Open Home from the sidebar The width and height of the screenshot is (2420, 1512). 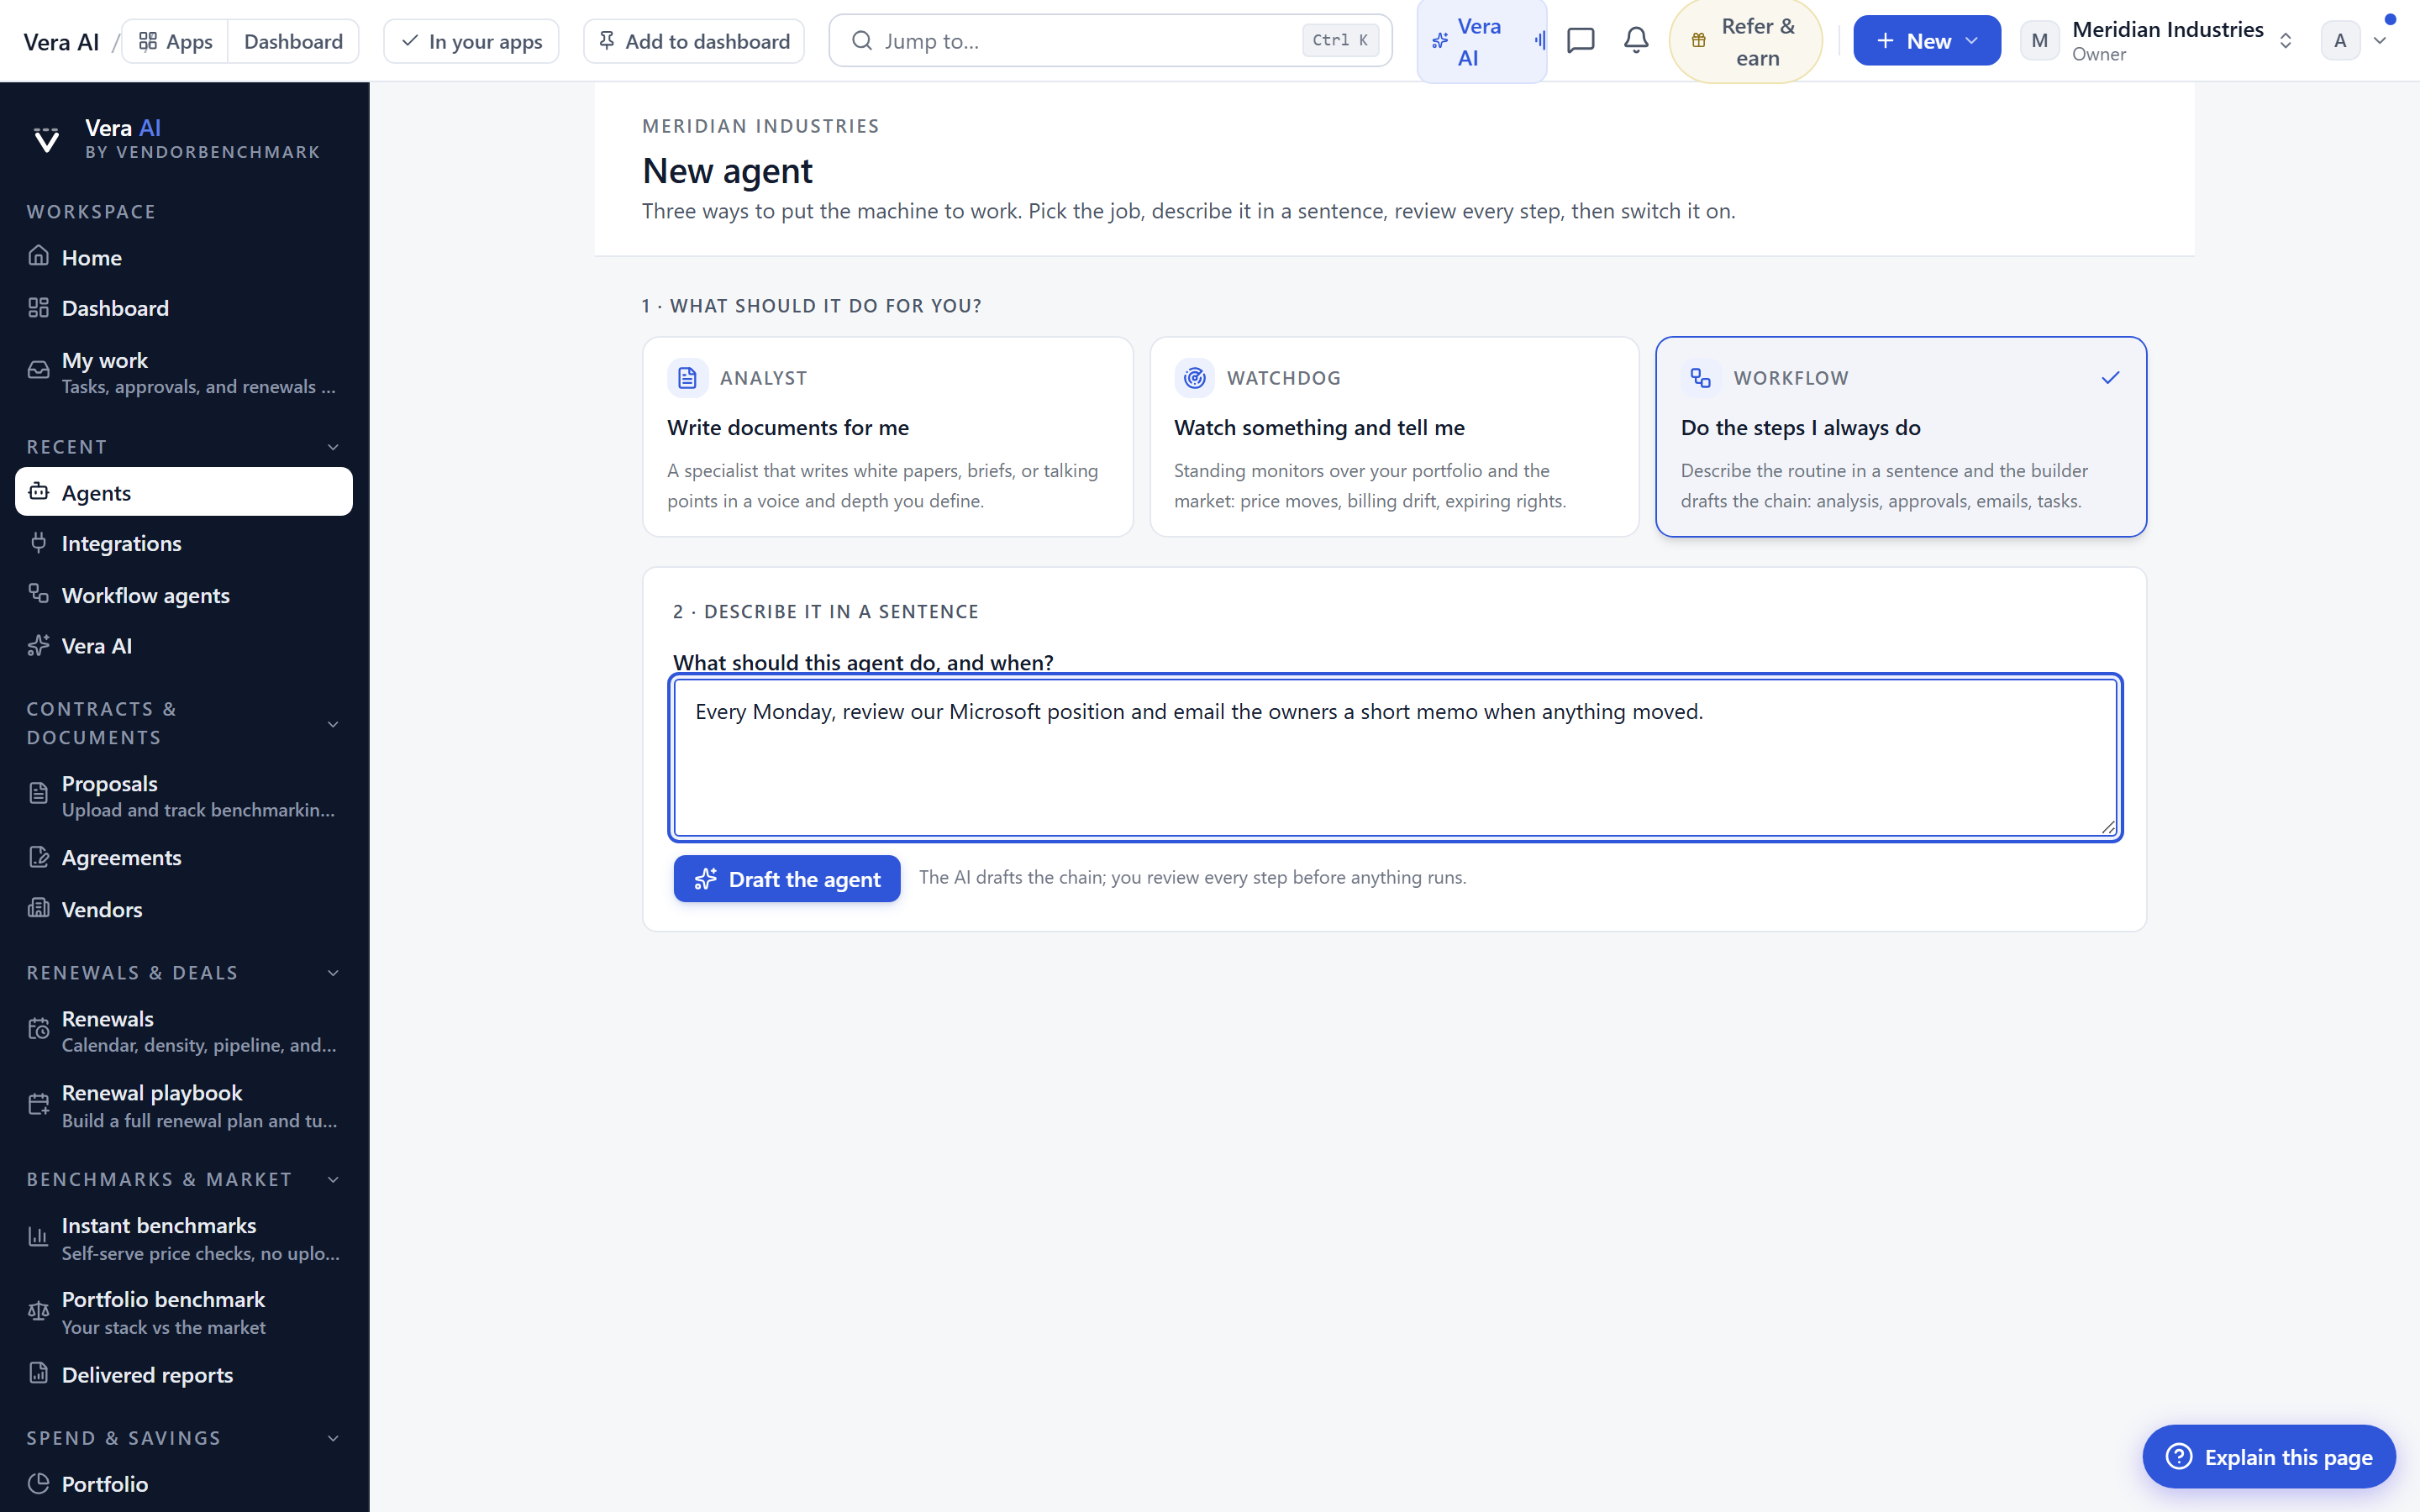pyautogui.click(x=184, y=257)
